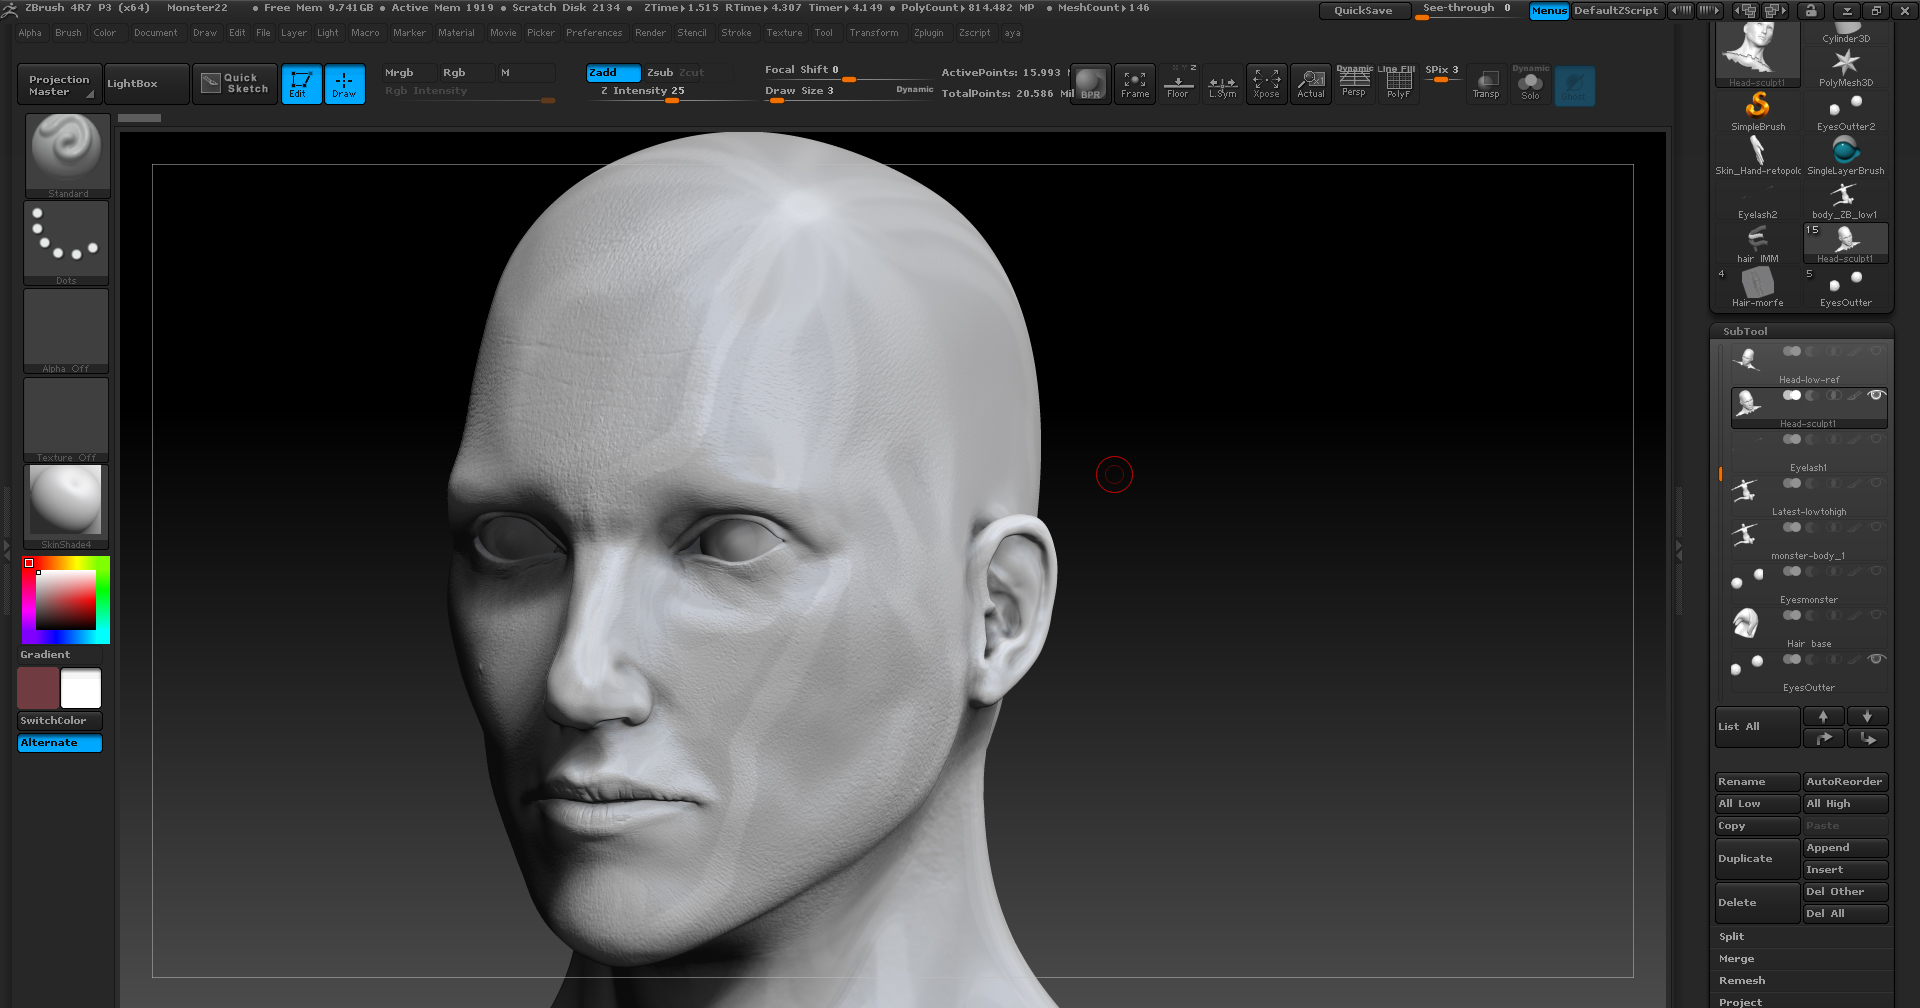Toggle the Xpose view icon

(x=1266, y=84)
